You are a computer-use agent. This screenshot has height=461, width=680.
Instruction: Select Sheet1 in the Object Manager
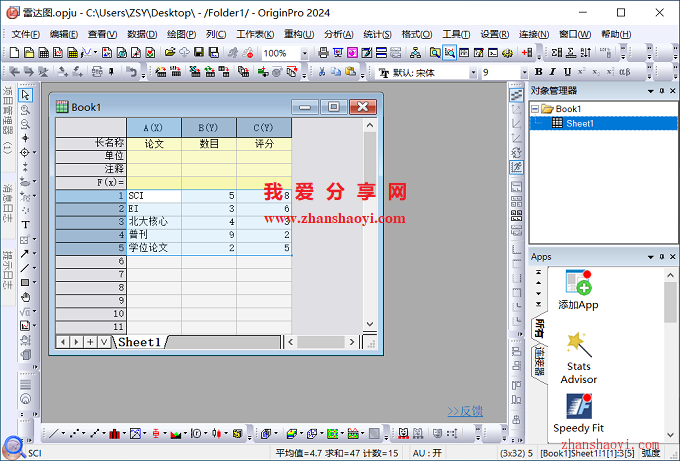point(579,124)
